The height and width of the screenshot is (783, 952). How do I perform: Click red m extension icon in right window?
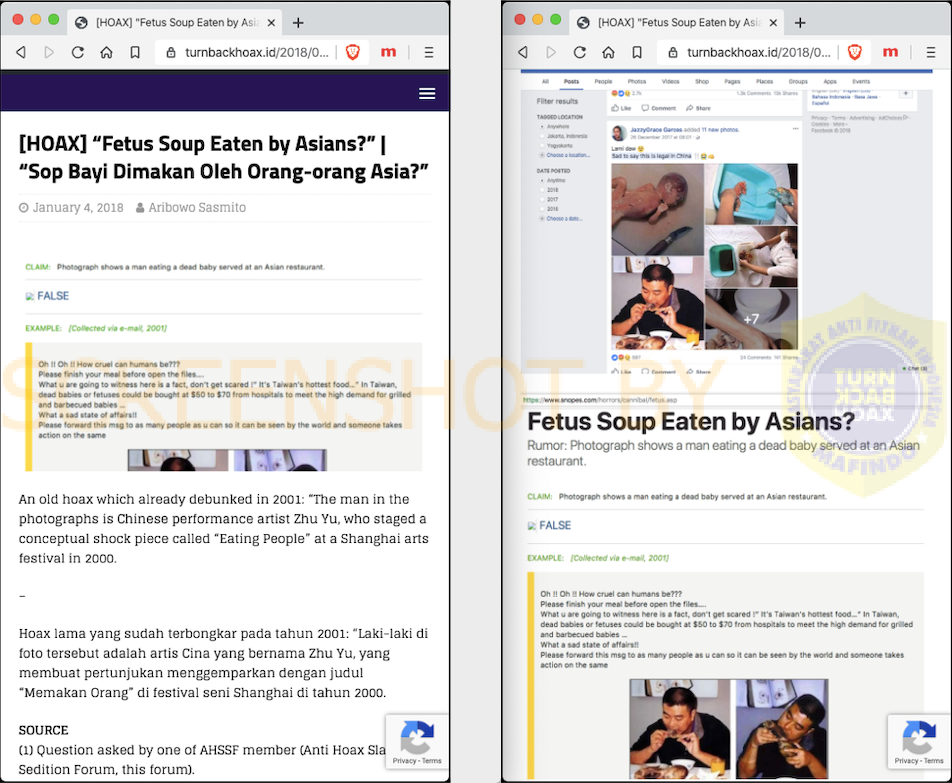click(891, 52)
